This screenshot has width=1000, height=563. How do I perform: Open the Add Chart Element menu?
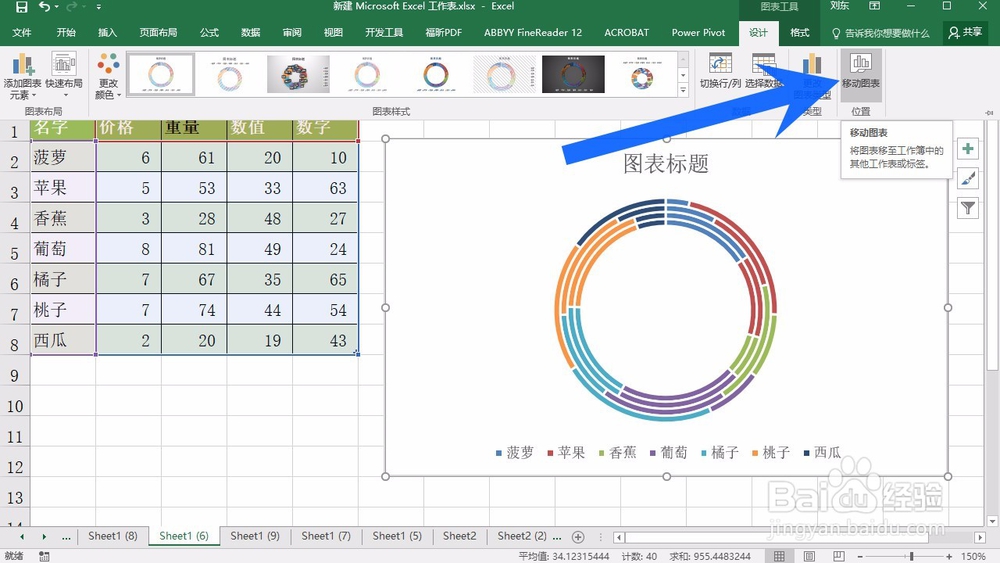coord(22,76)
